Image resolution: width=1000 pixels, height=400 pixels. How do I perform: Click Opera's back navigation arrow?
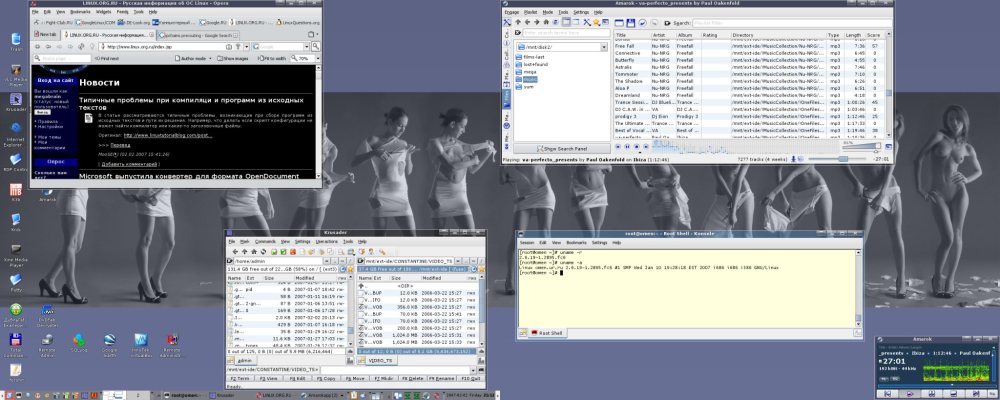coord(48,47)
